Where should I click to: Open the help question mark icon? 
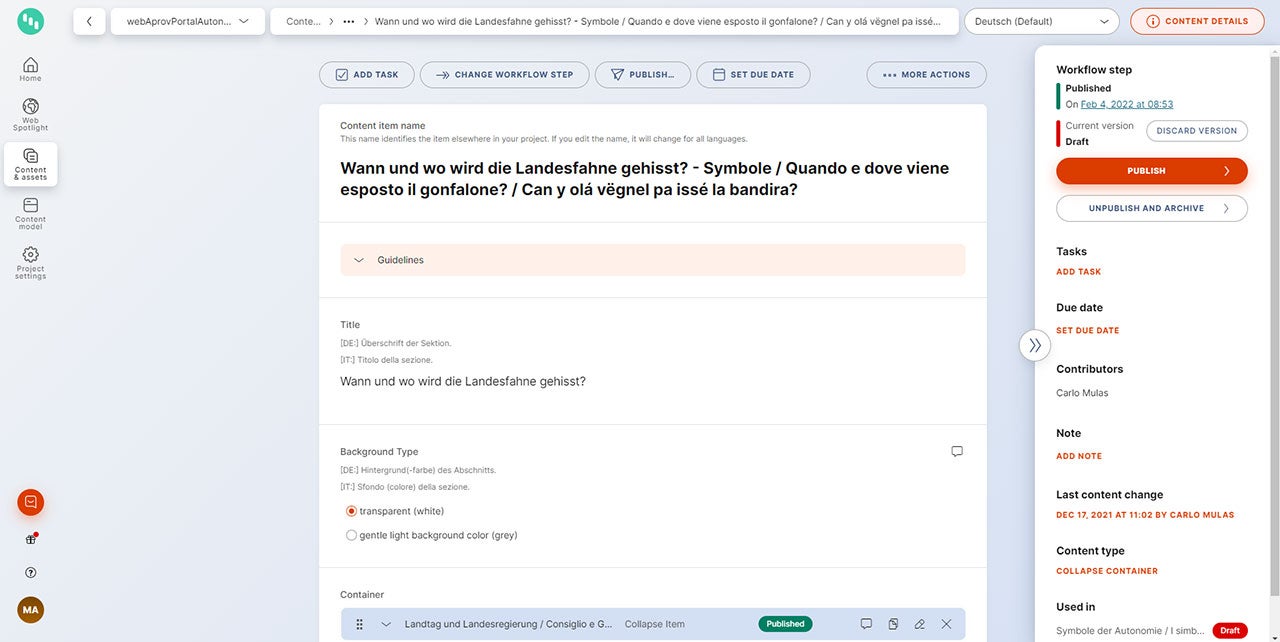coord(30,573)
